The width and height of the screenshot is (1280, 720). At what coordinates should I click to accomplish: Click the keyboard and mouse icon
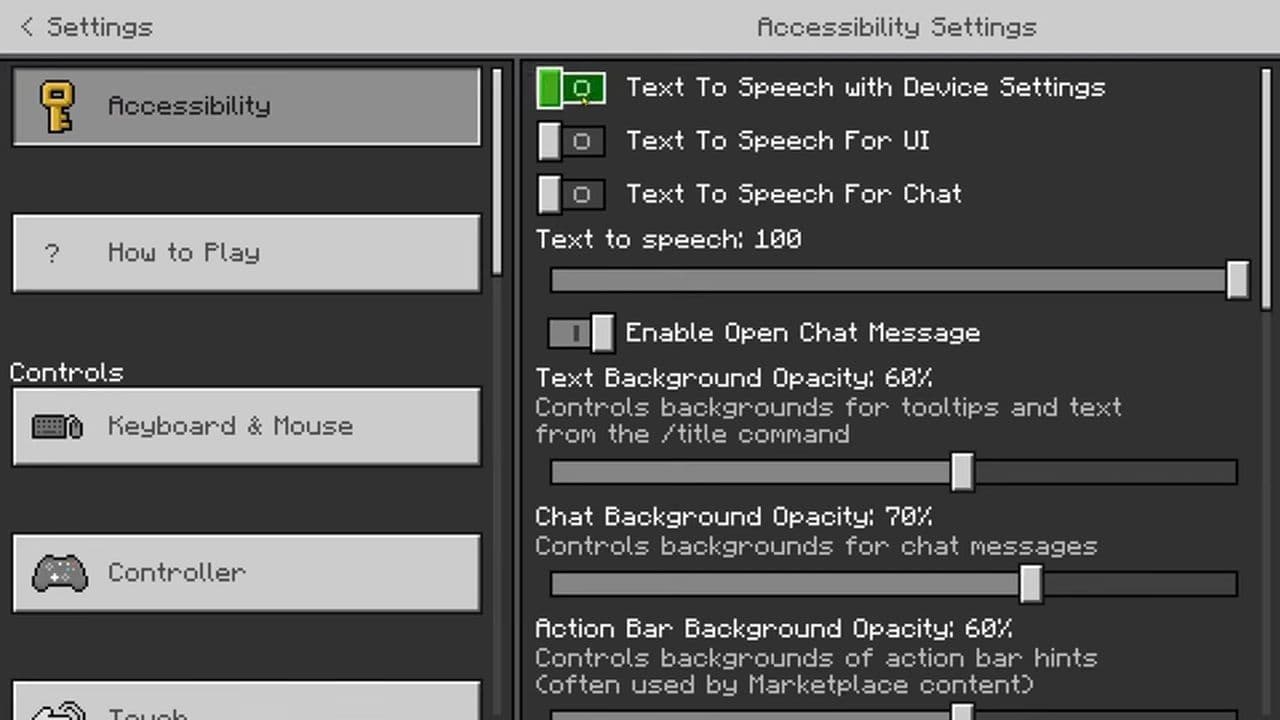click(57, 427)
